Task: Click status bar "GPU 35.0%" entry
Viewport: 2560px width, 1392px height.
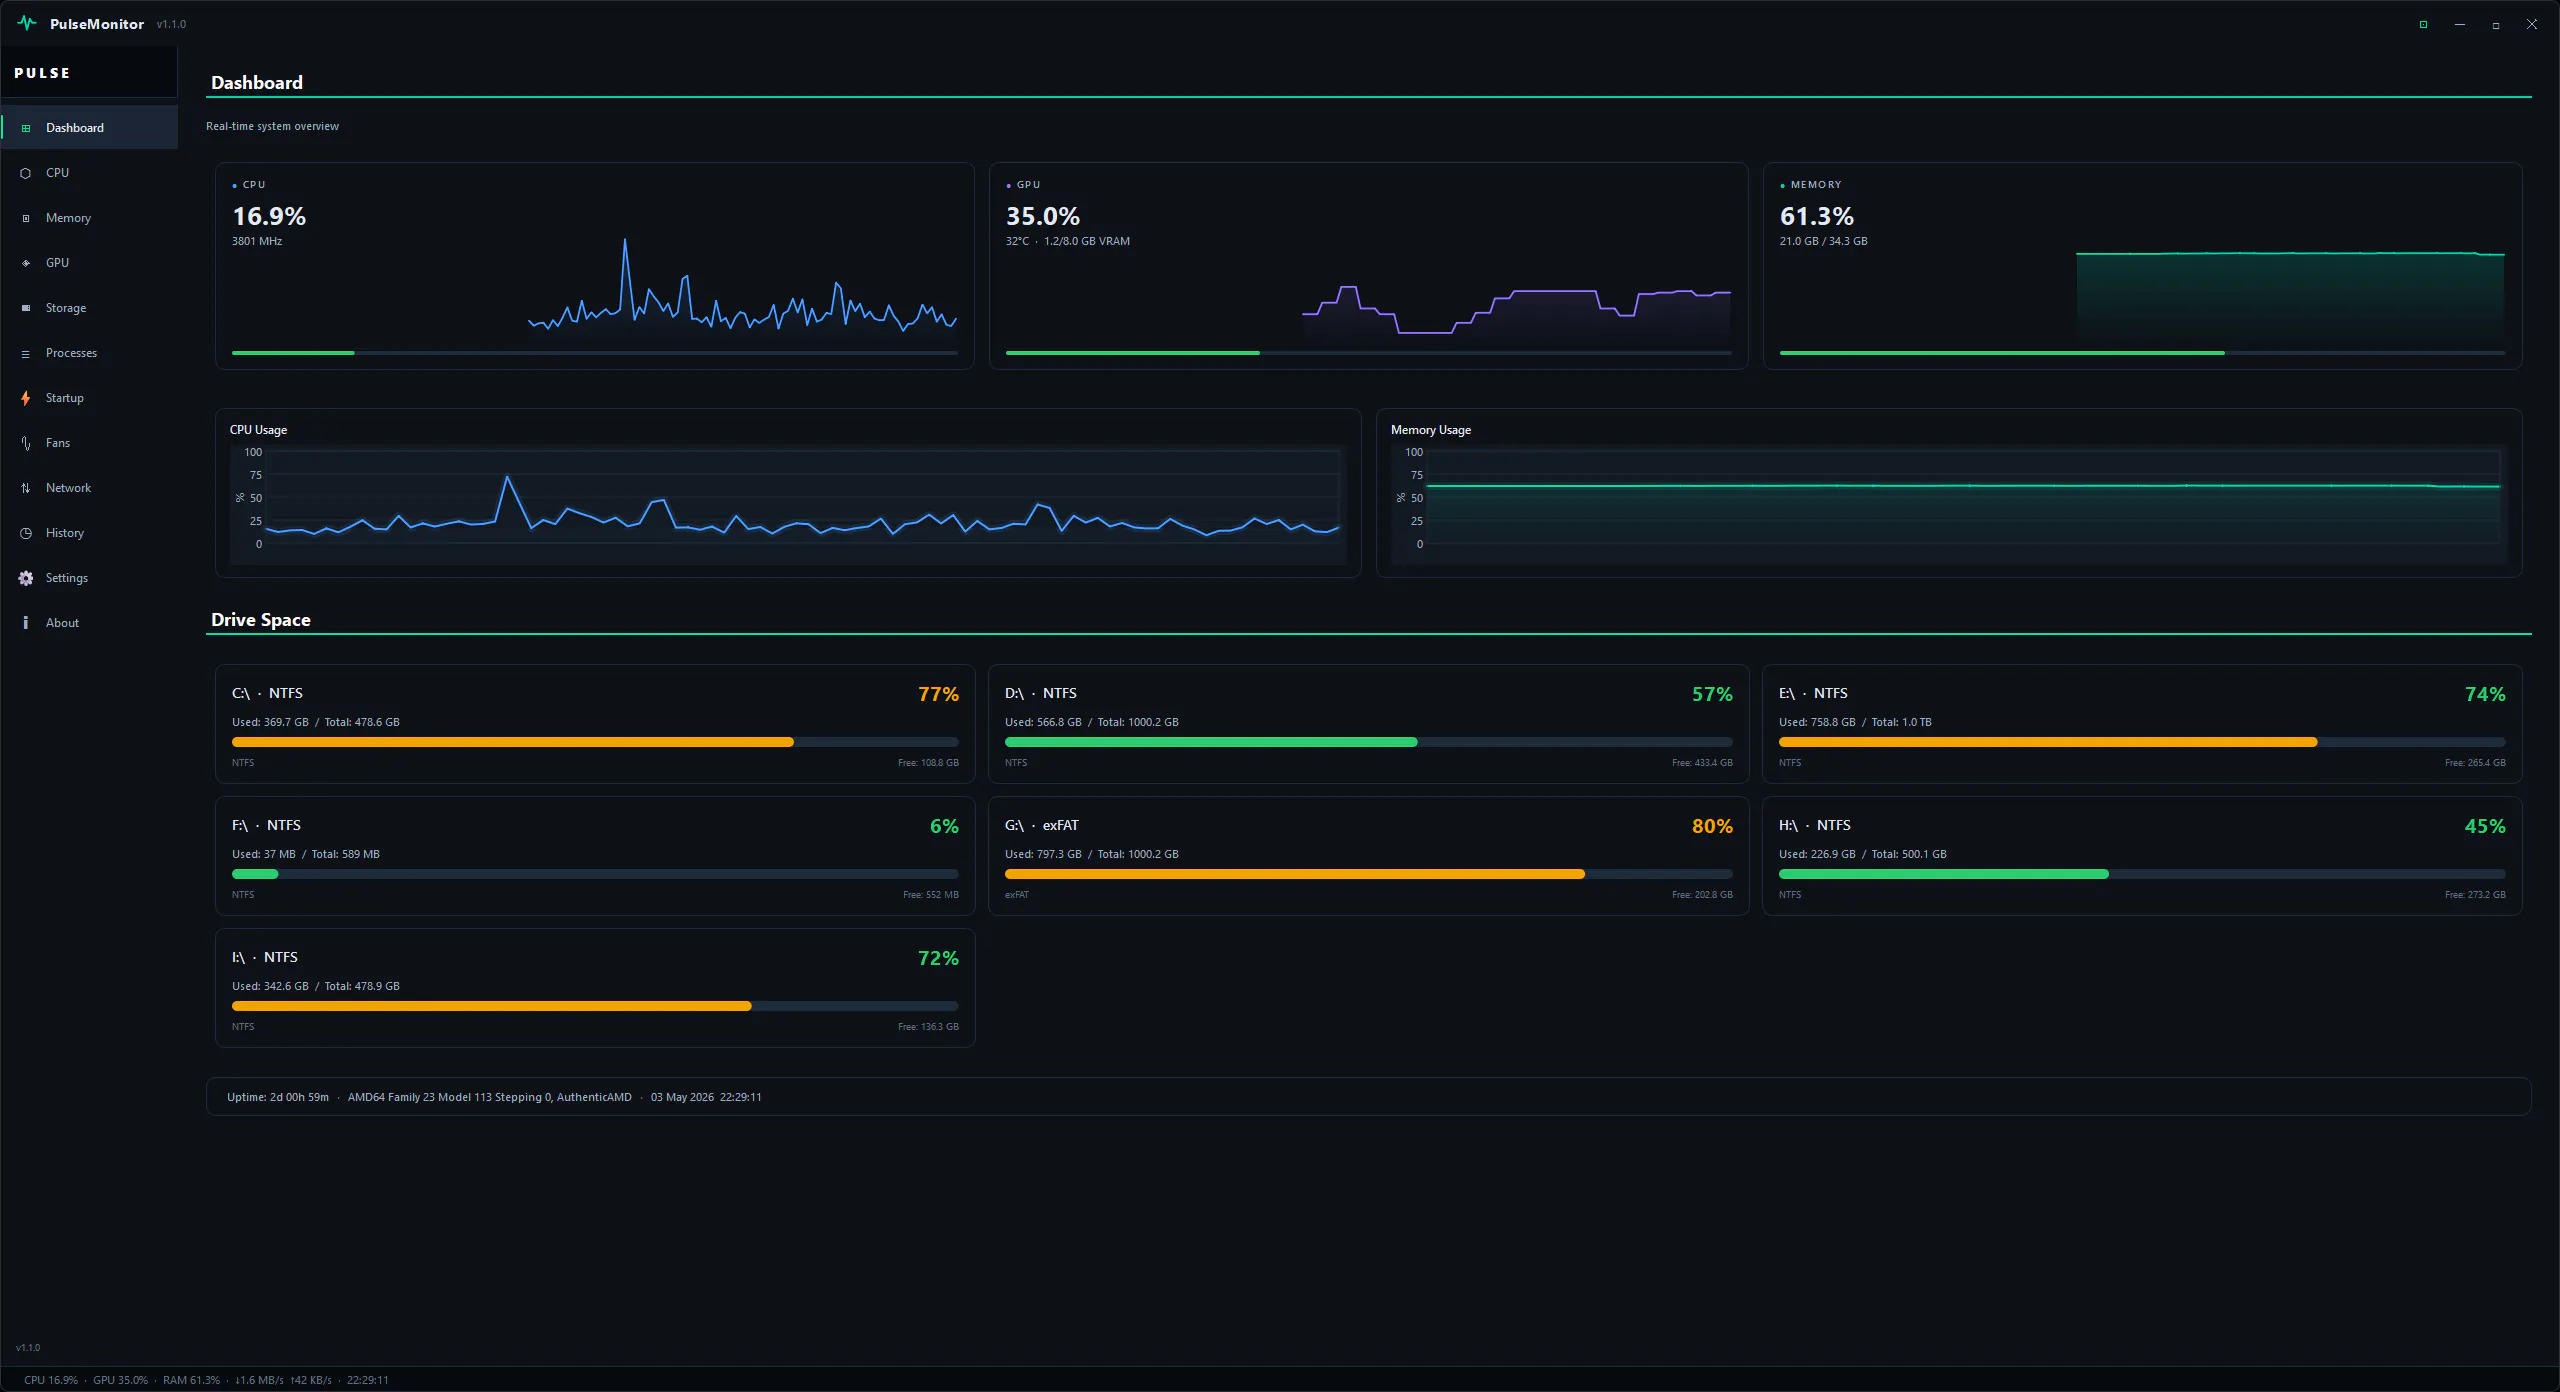Action: point(120,1380)
